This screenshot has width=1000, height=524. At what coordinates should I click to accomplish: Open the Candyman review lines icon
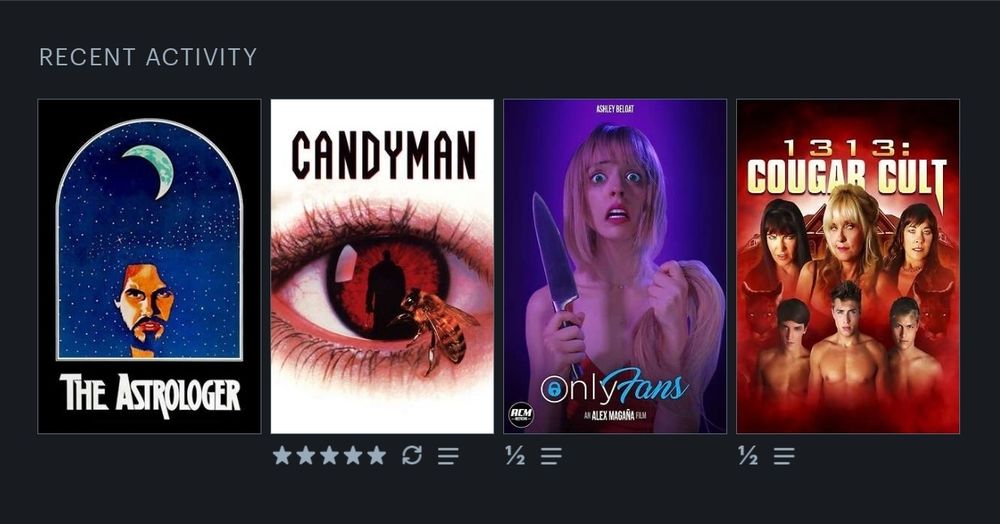(448, 456)
